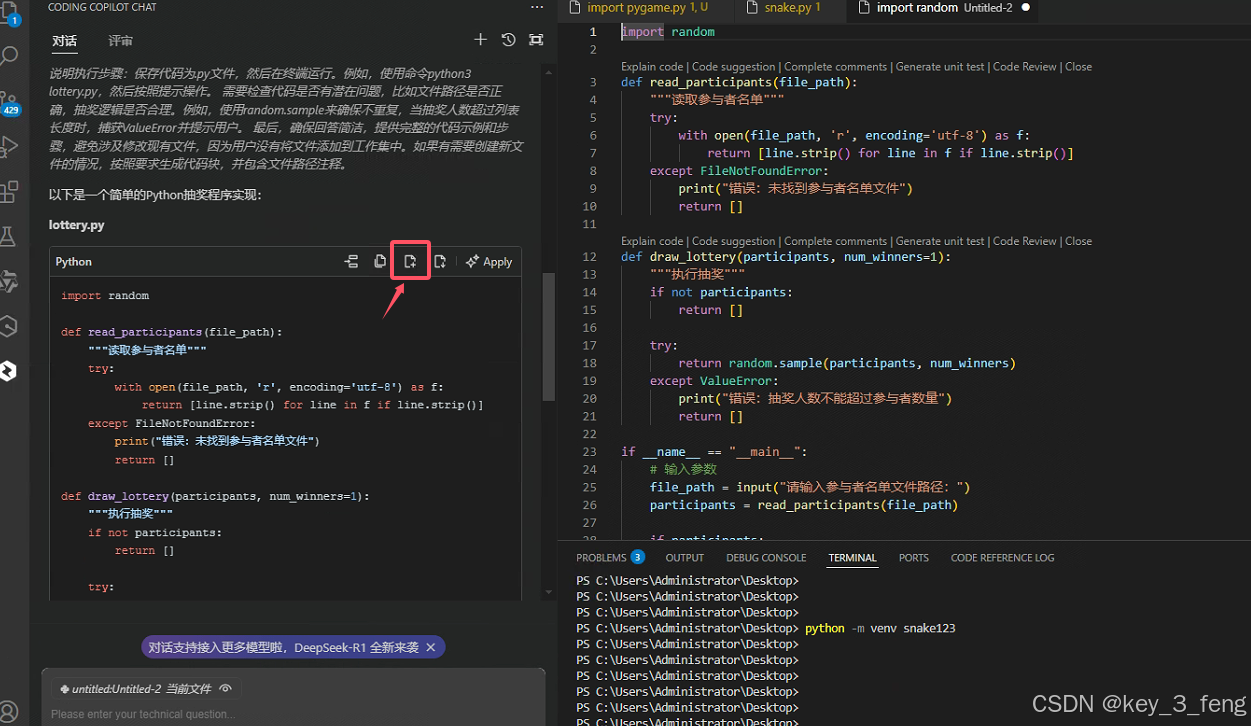Viewport: 1251px width, 726px height.
Task: Select the TERMINAL panel tab
Action: [852, 558]
